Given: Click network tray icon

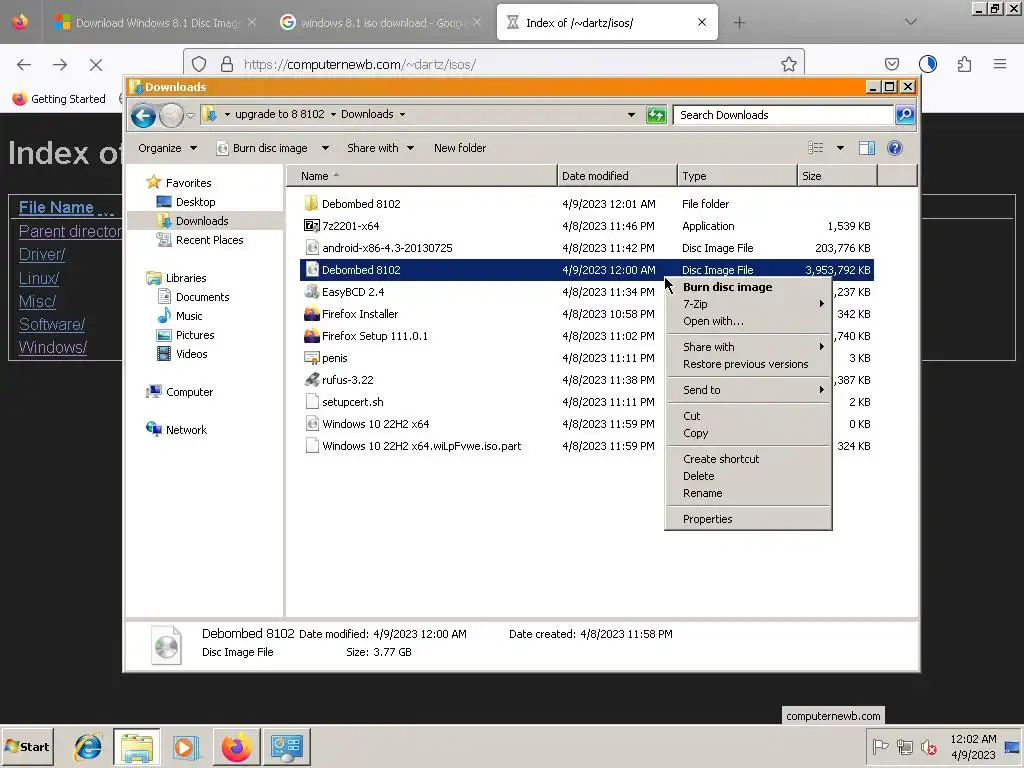Looking at the screenshot, I should click(904, 746).
